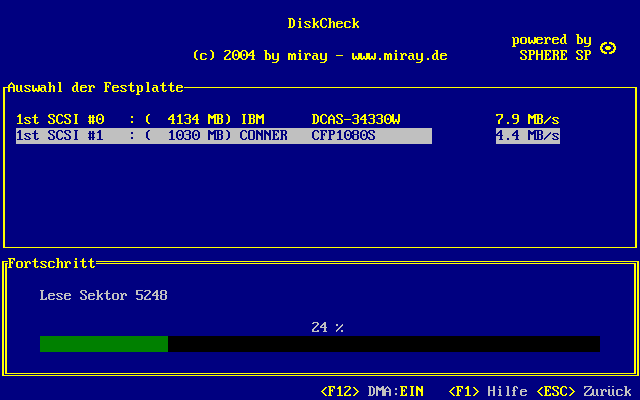Screen dimensions: 640x400
Task: Click the SPHERE SP logo icon
Action: [x=608, y=48]
